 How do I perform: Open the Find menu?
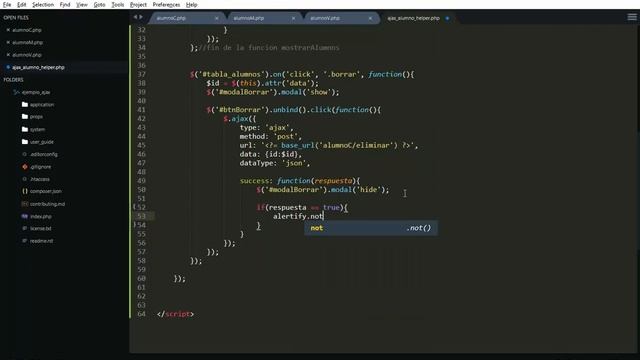click(x=65, y=5)
